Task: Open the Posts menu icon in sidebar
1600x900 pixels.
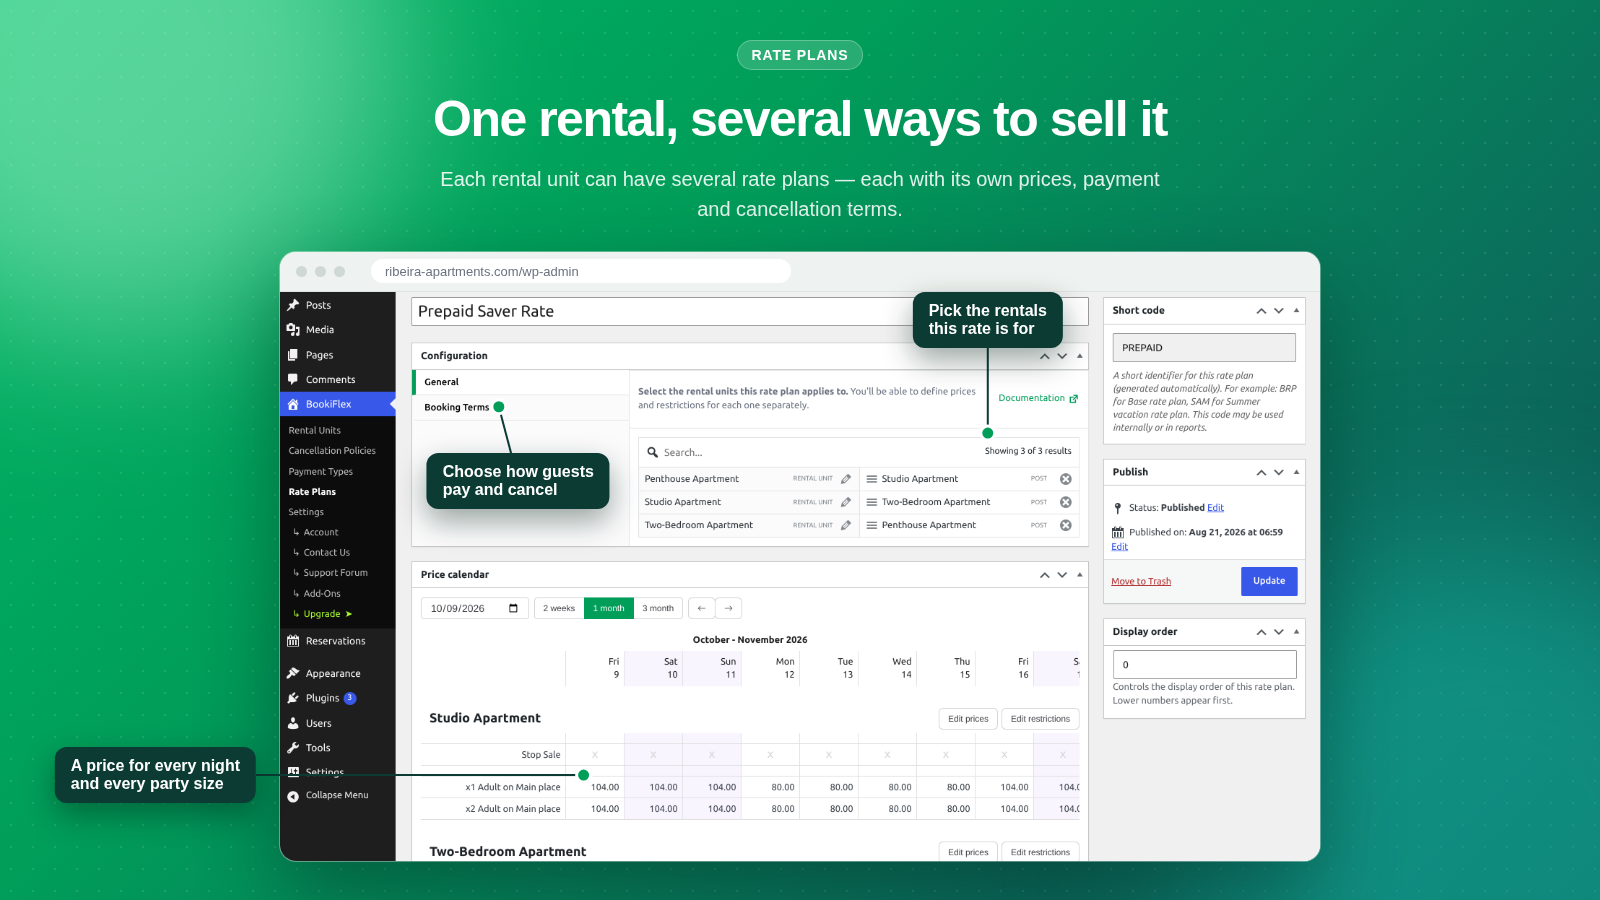Action: tap(293, 305)
